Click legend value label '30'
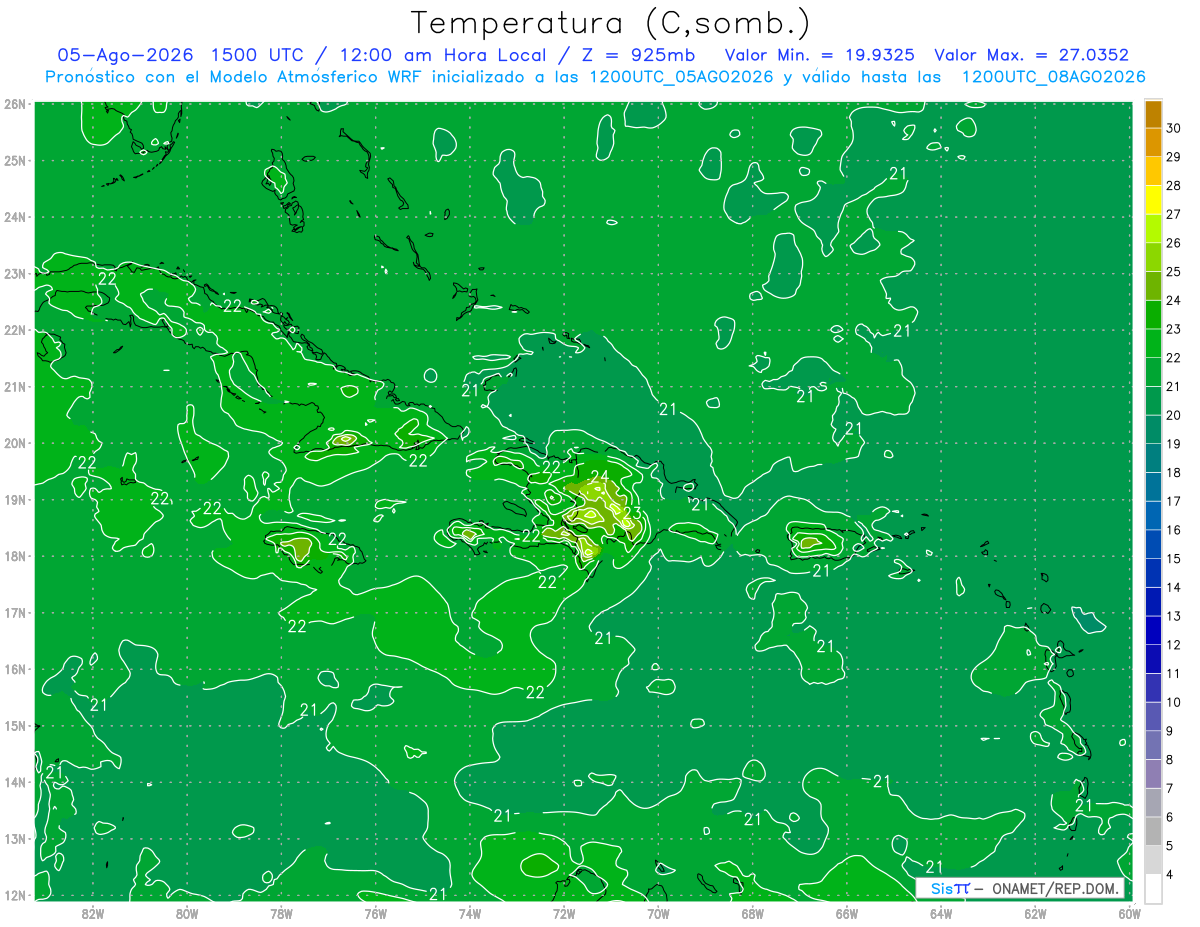Viewport: 1200px width, 927px height. (1173, 128)
